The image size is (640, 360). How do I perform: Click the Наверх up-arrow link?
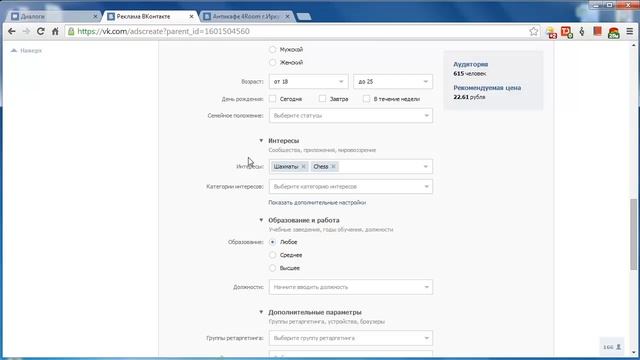point(27,51)
